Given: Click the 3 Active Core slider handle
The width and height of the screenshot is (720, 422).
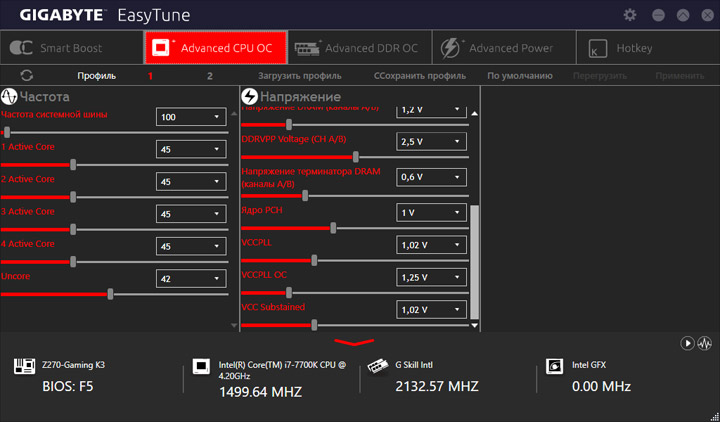Looking at the screenshot, I should point(73,230).
